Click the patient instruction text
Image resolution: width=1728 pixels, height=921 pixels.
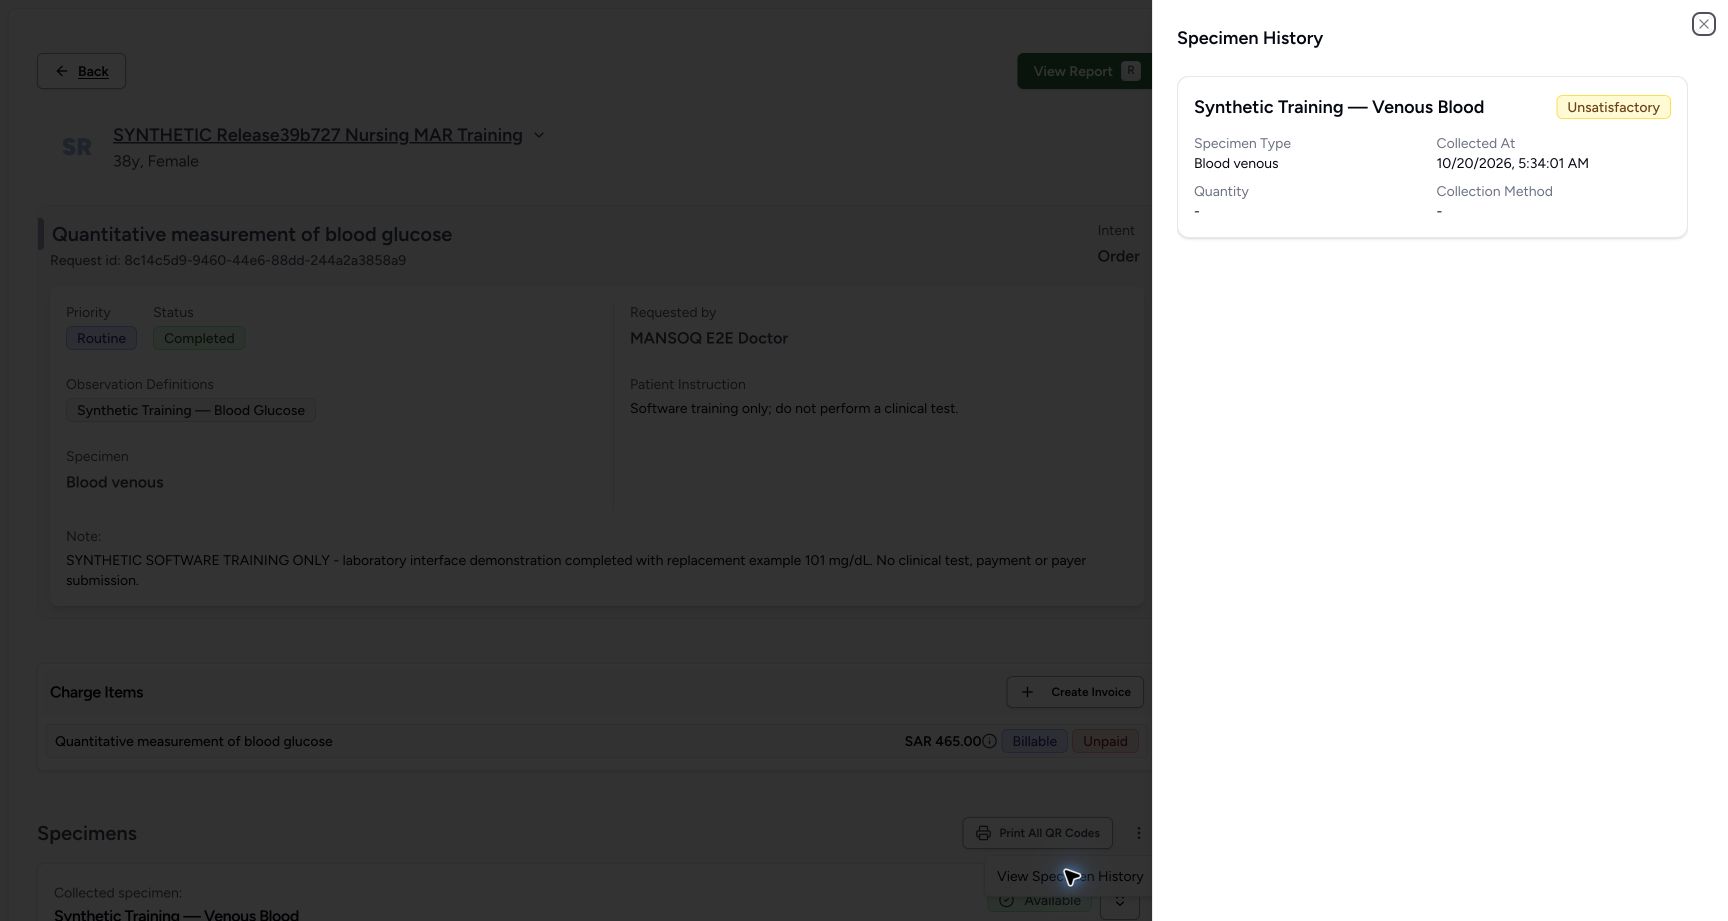point(794,408)
